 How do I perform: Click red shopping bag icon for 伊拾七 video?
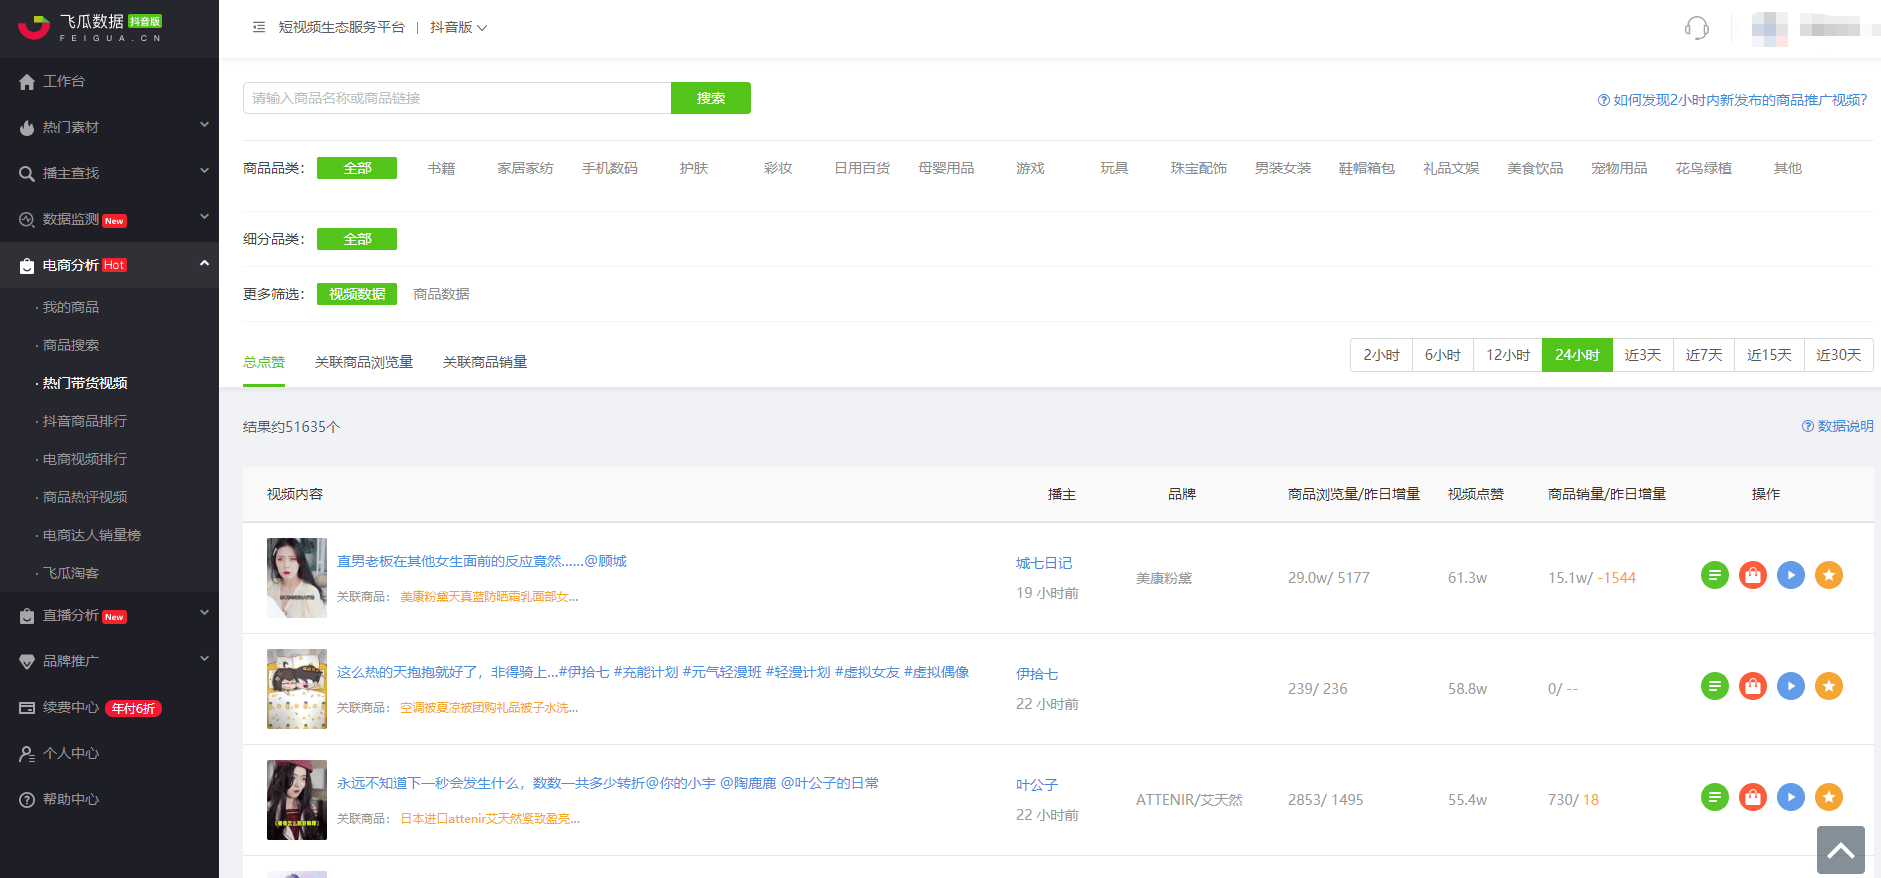point(1752,687)
